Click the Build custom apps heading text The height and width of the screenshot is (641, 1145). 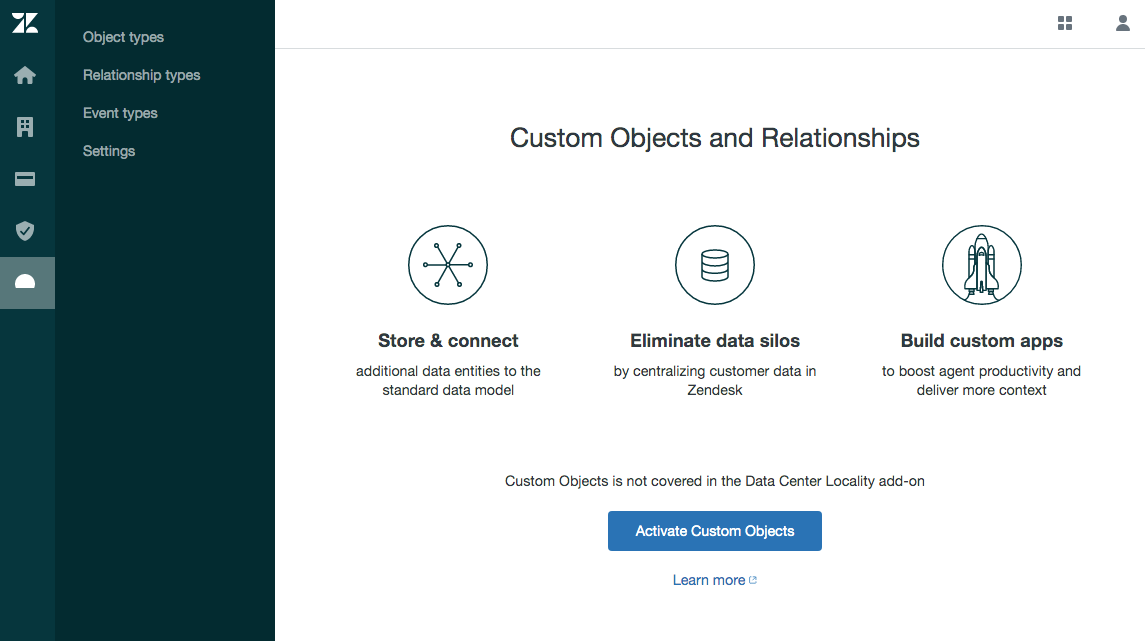coord(982,341)
